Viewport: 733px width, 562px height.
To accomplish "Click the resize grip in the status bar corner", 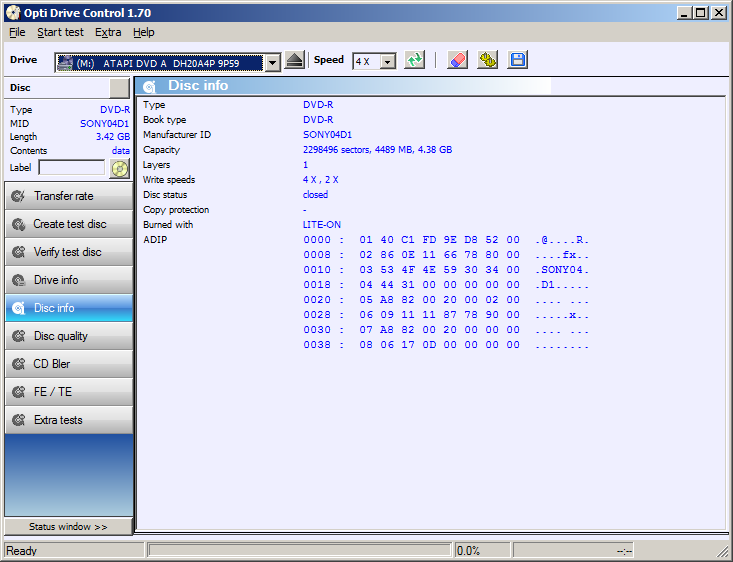I will click(723, 552).
